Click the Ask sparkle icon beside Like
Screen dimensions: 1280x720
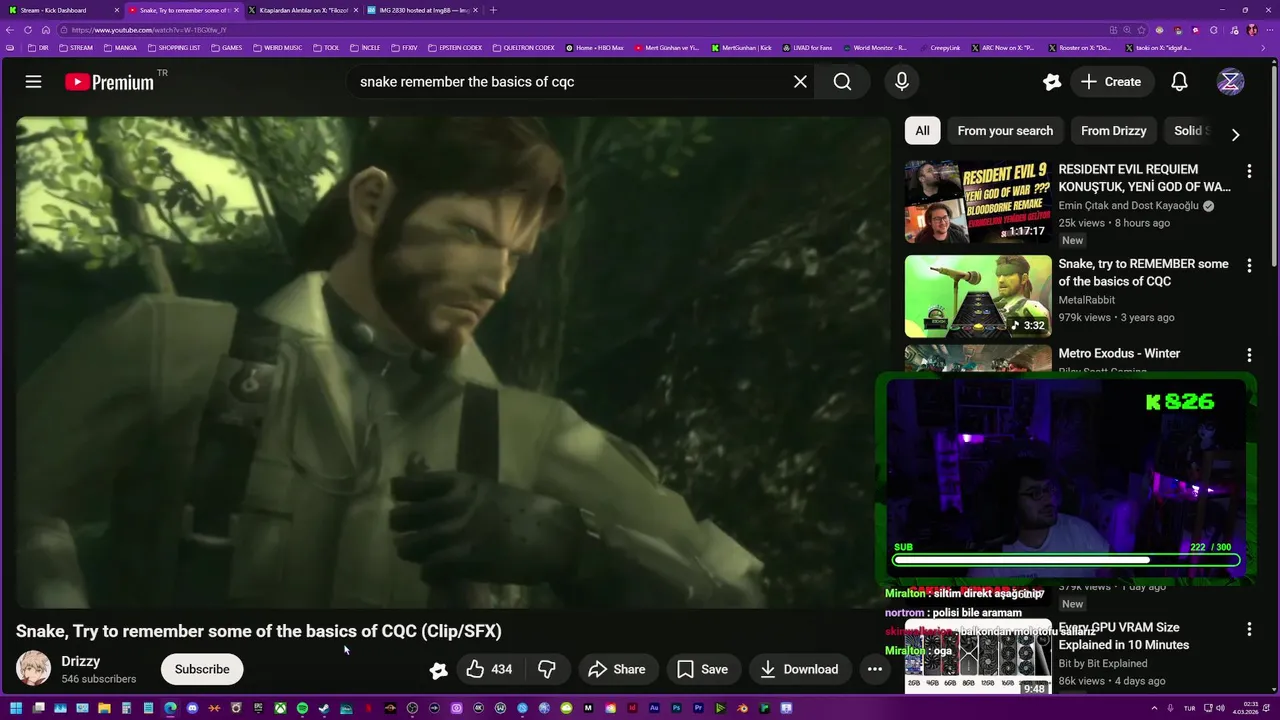(x=438, y=670)
